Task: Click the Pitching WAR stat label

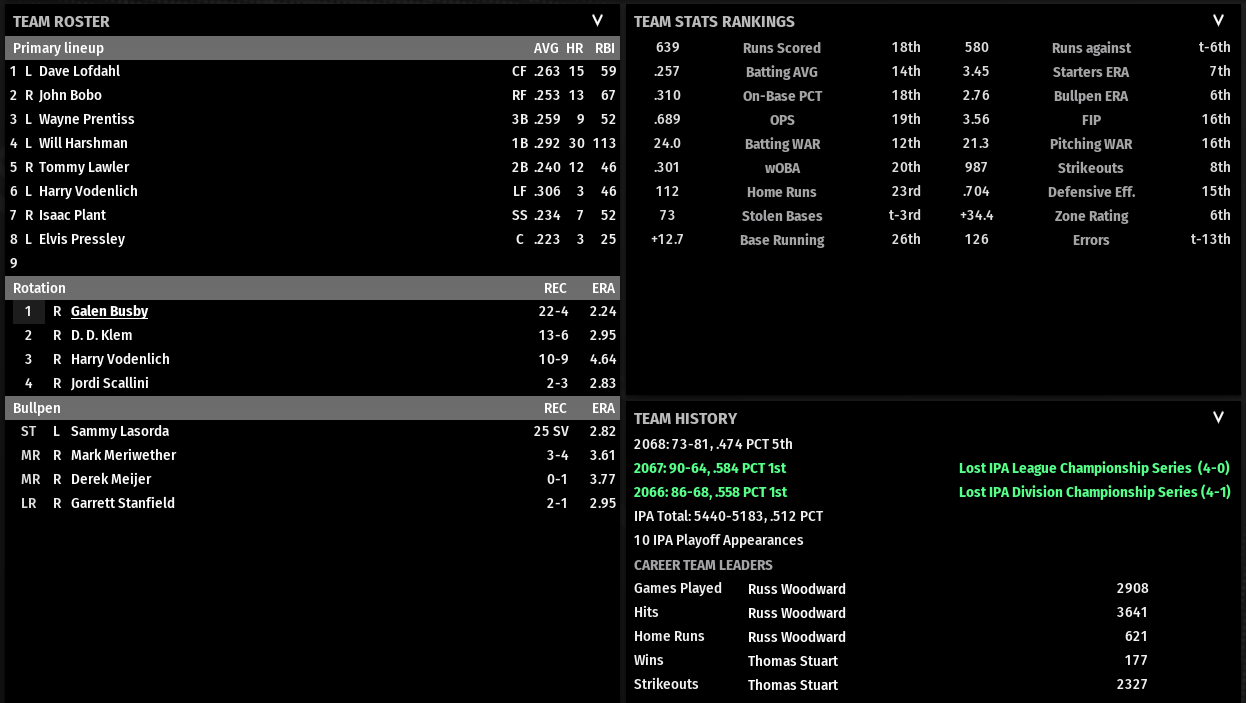Action: [x=1091, y=144]
